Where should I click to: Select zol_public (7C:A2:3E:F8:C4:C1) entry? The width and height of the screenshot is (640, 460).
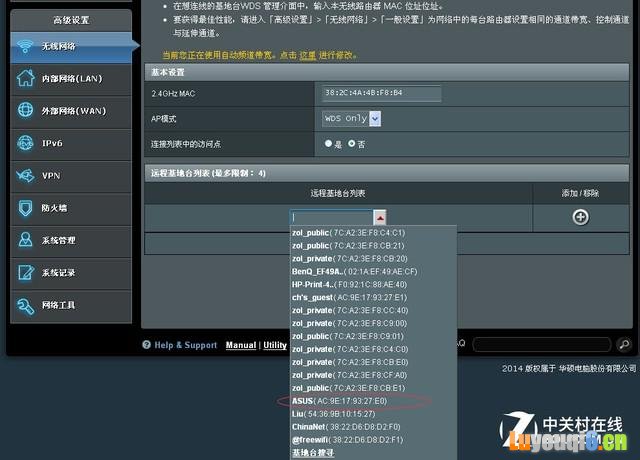[348, 233]
